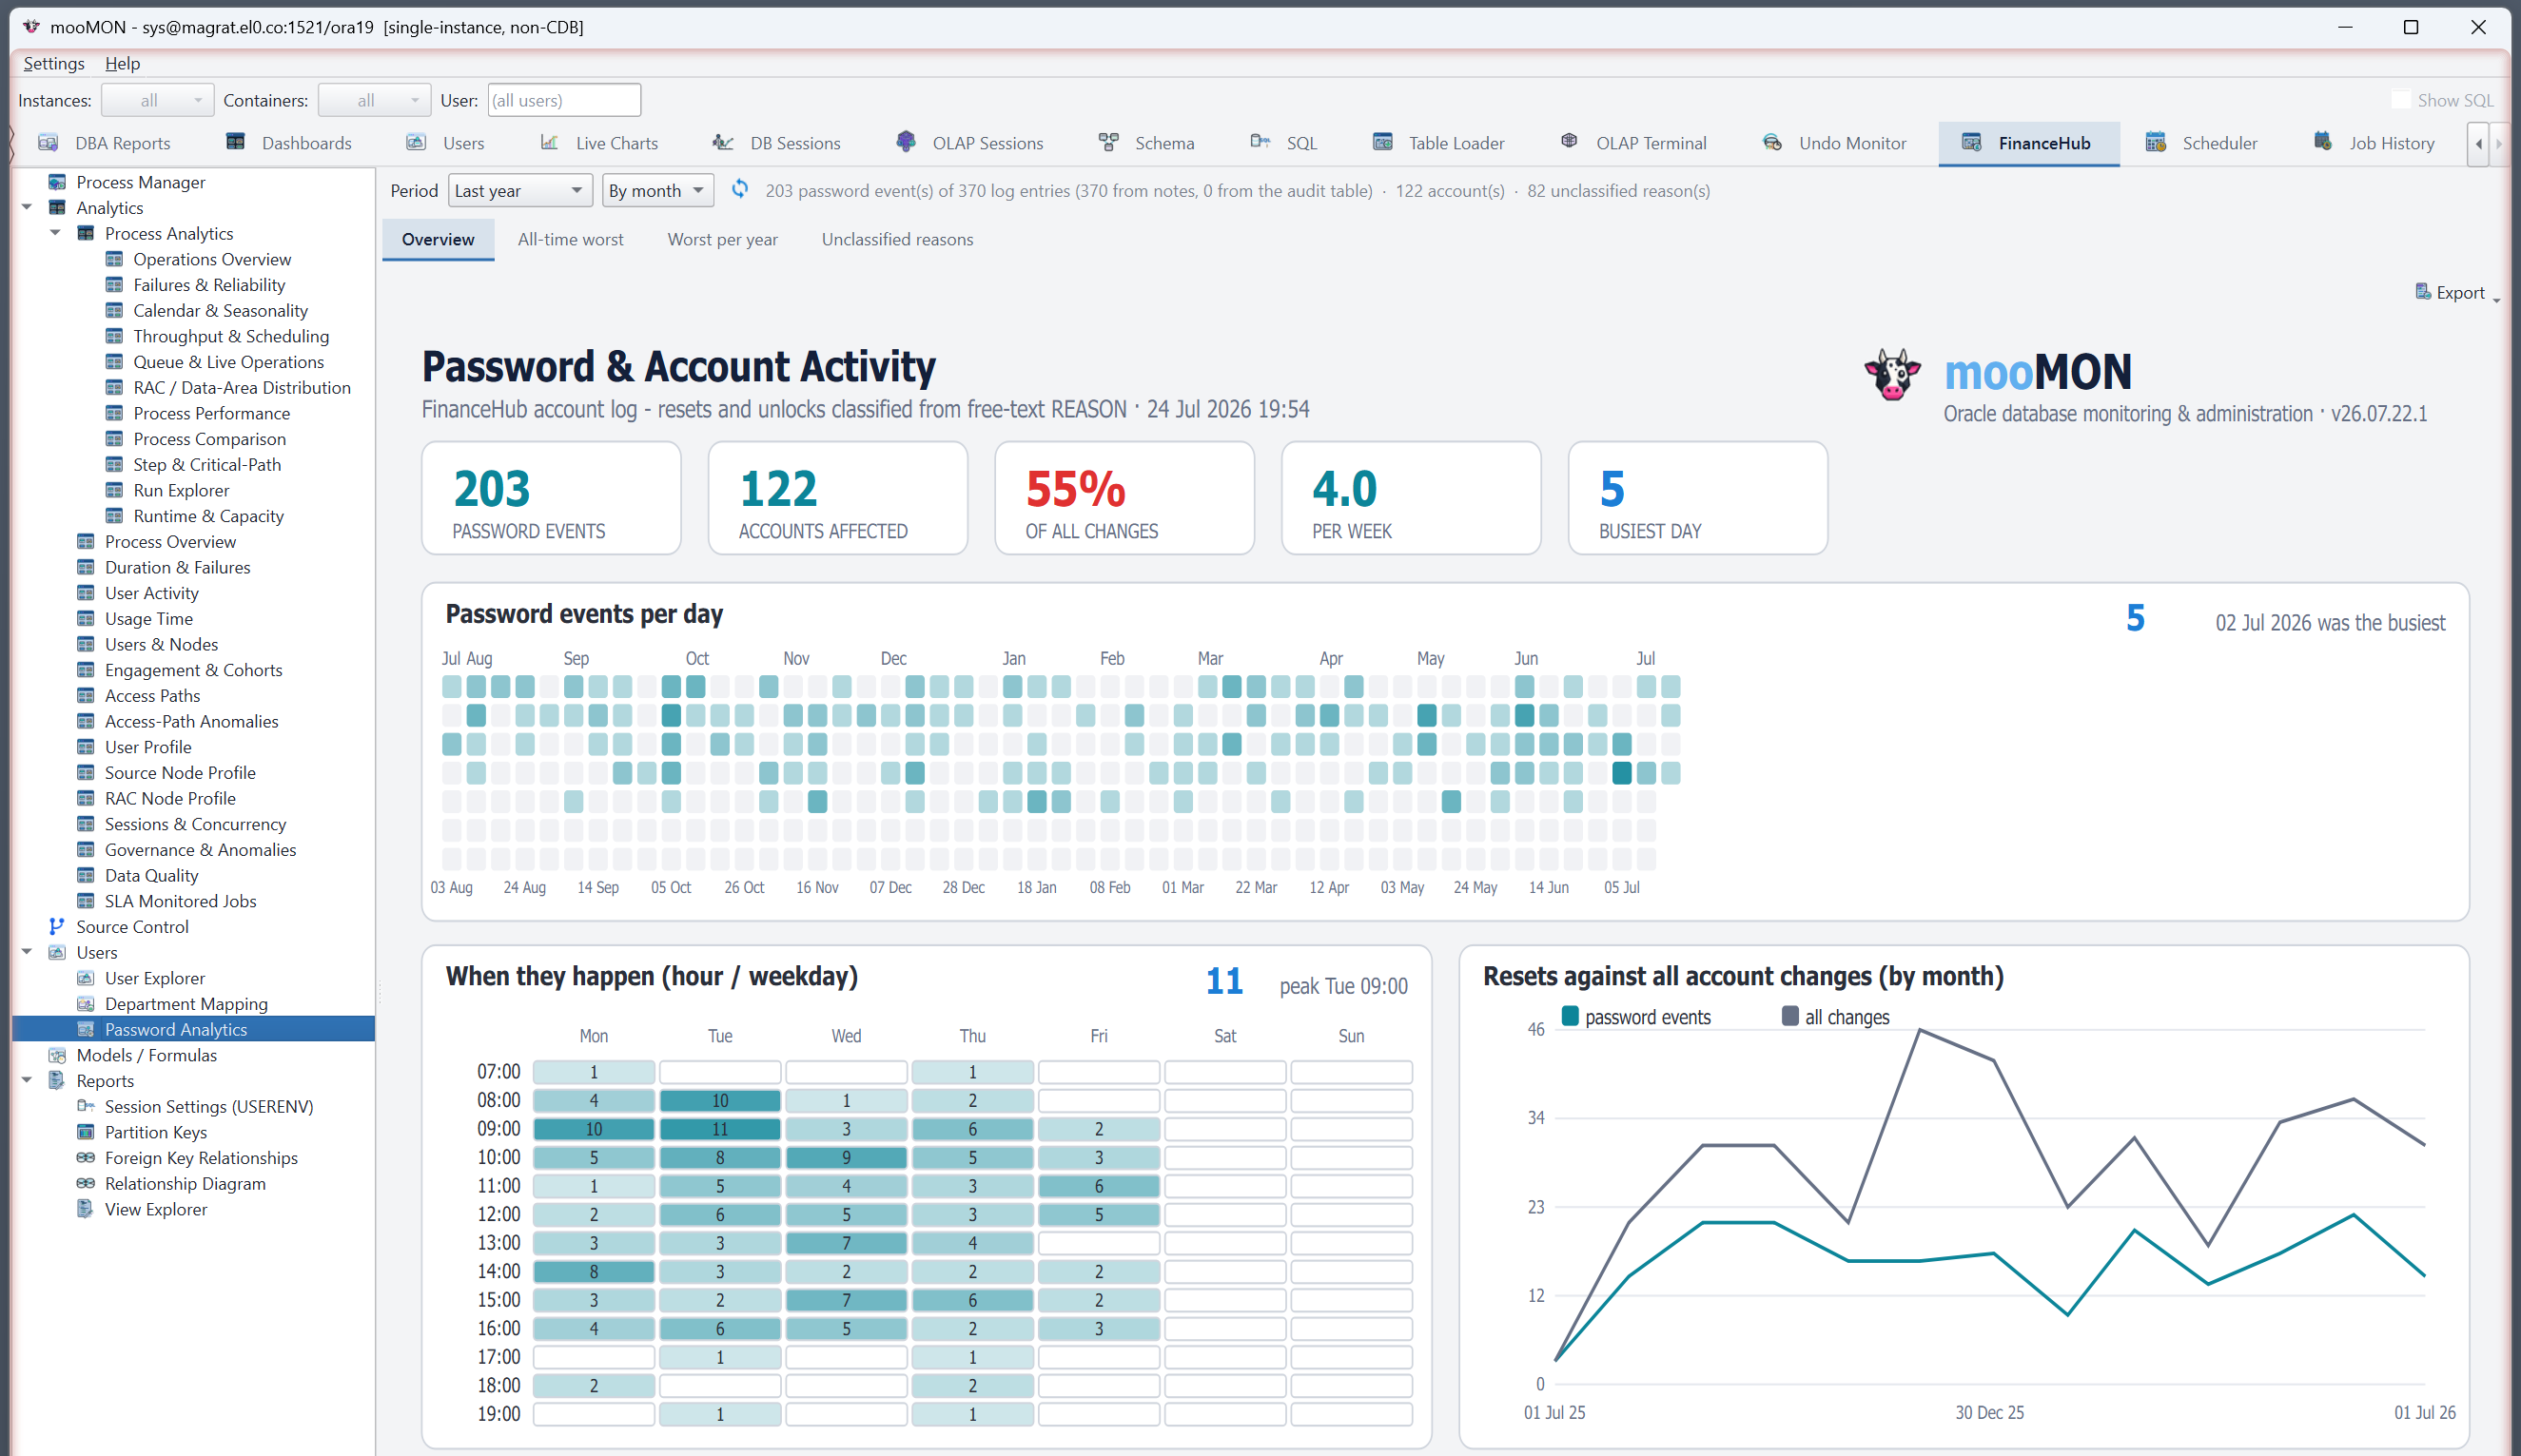This screenshot has width=2521, height=1456.
Task: Click the Relationship Diagram icon
Action: click(86, 1183)
